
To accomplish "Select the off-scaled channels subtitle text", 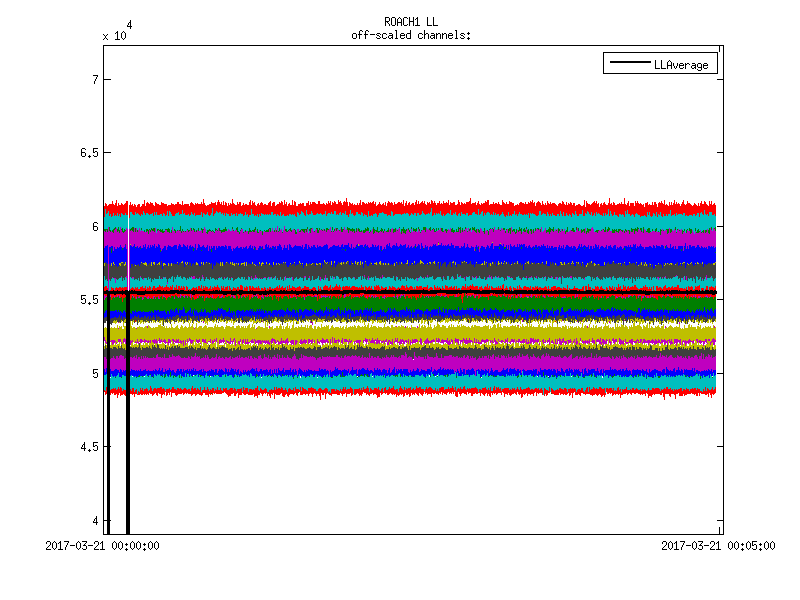I will tap(411, 35).
